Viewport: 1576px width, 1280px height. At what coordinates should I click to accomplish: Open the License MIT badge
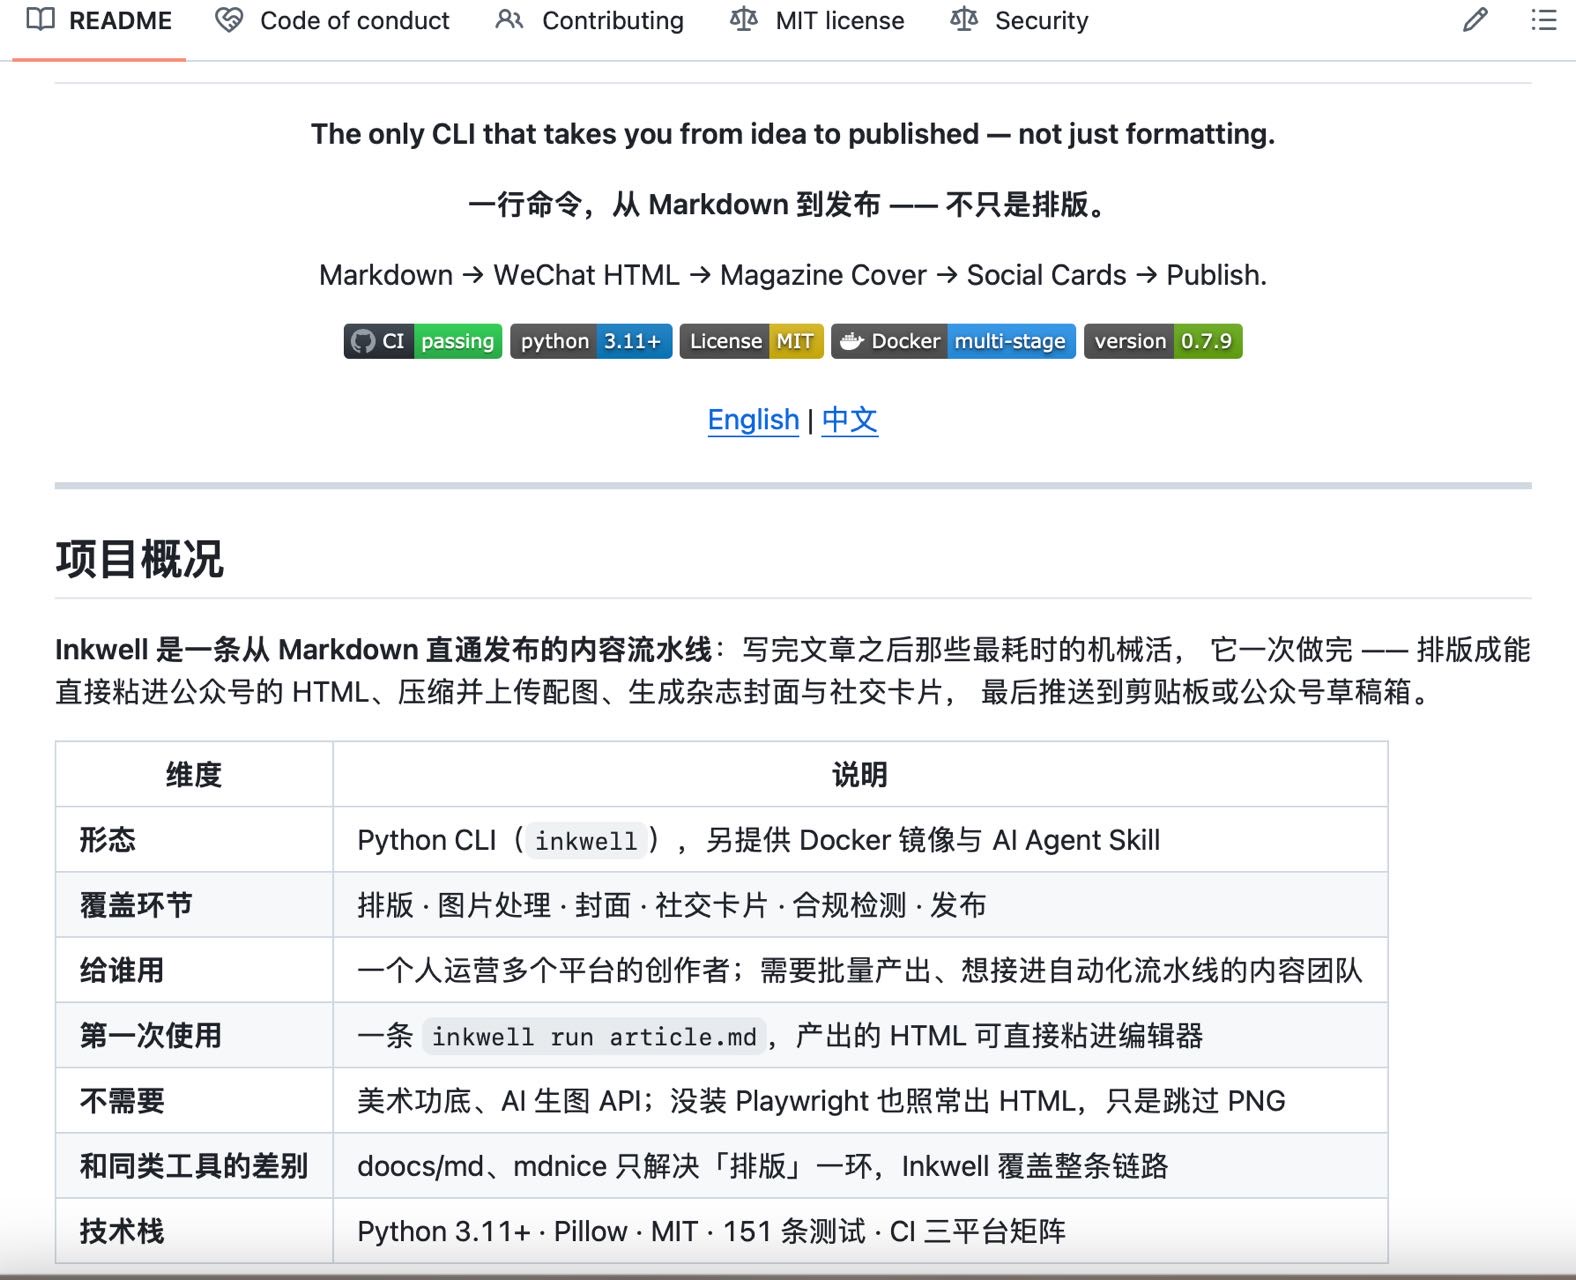(x=752, y=341)
